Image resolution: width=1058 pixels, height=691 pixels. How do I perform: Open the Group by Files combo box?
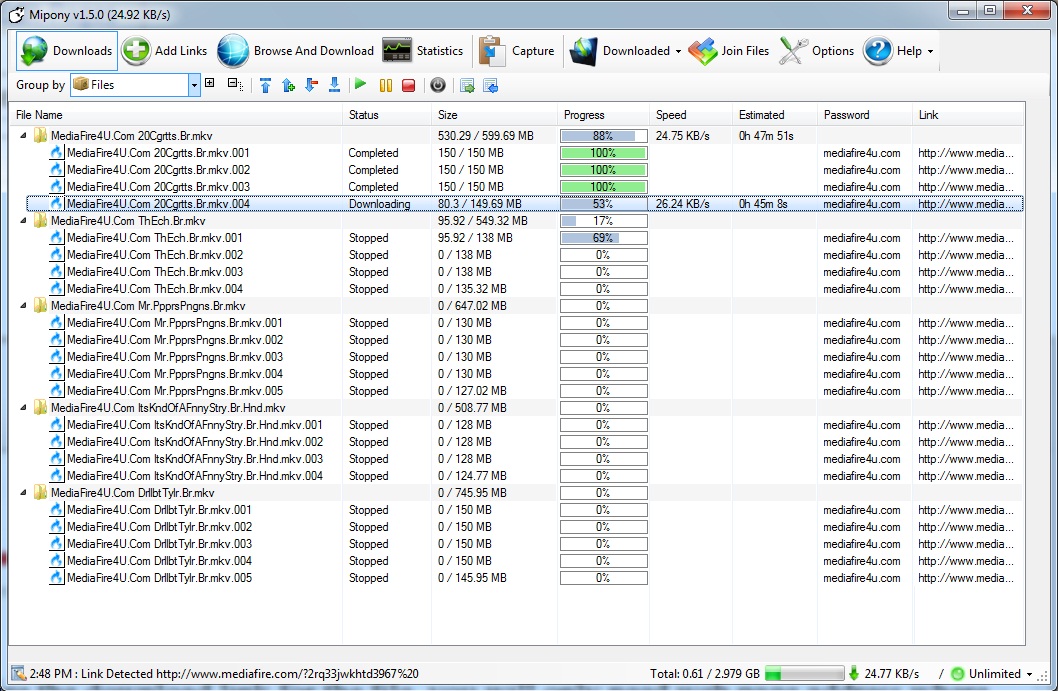tap(135, 85)
